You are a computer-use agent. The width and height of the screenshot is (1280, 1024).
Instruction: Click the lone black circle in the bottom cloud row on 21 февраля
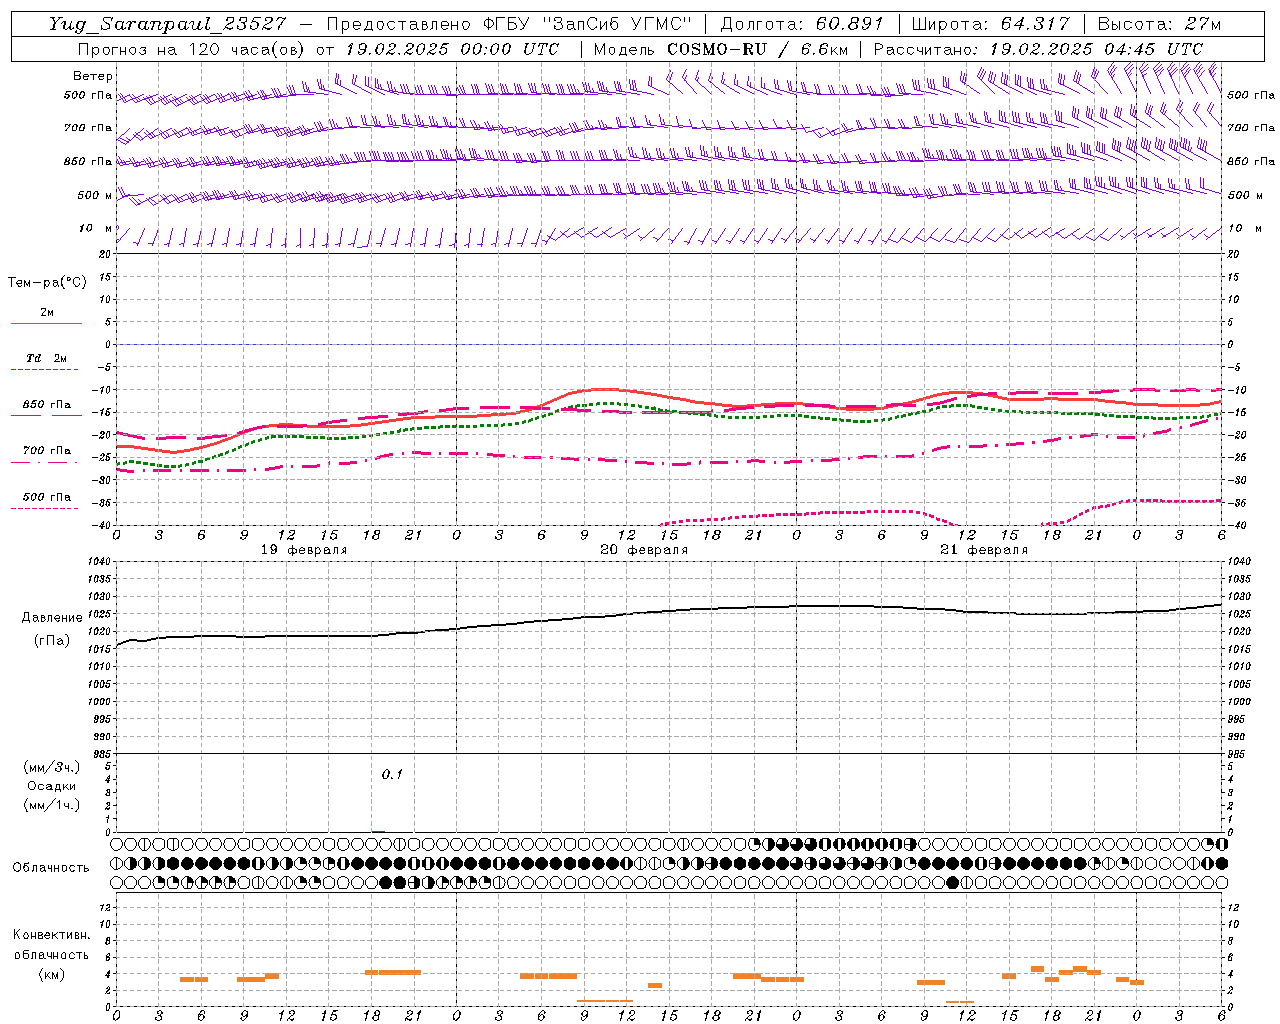click(952, 882)
